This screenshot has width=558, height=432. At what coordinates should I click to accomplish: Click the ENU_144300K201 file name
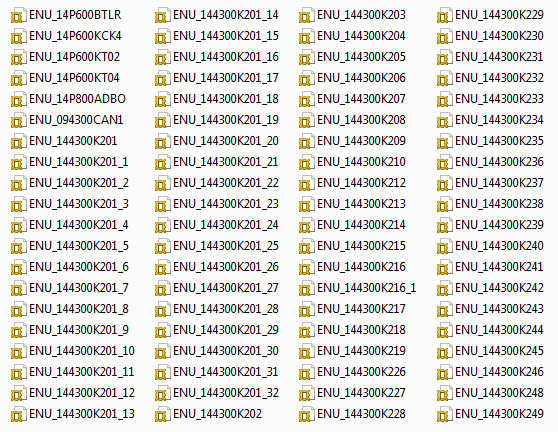pyautogui.click(x=73, y=141)
